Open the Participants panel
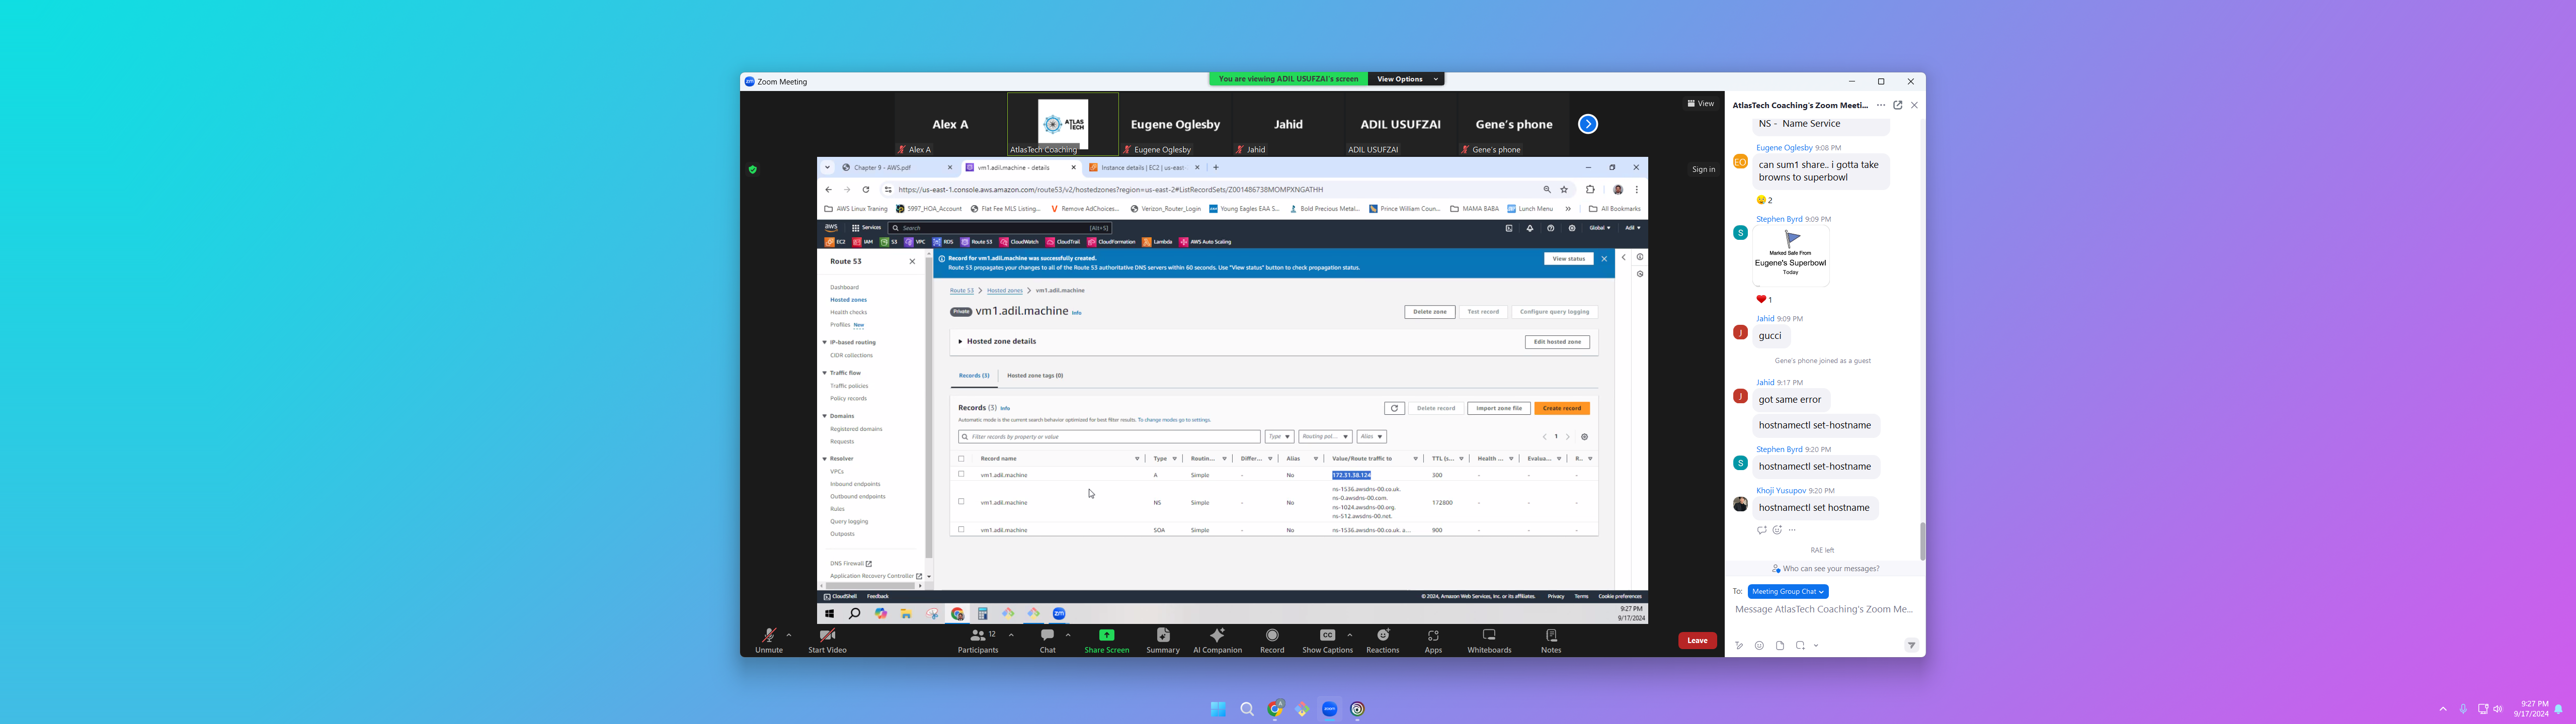 pos(977,636)
